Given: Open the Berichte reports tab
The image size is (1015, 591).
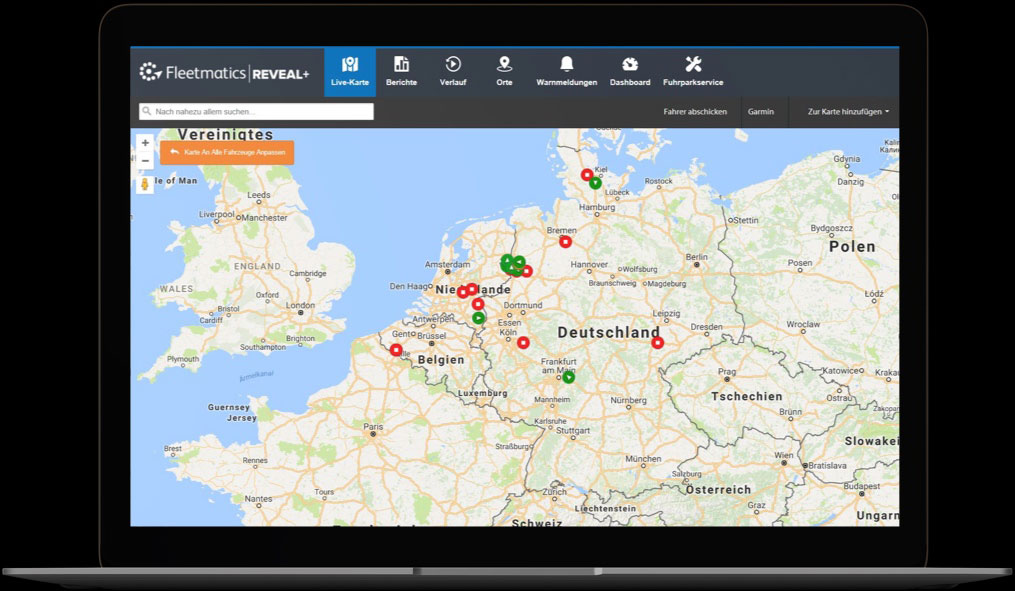Looking at the screenshot, I should click(401, 72).
